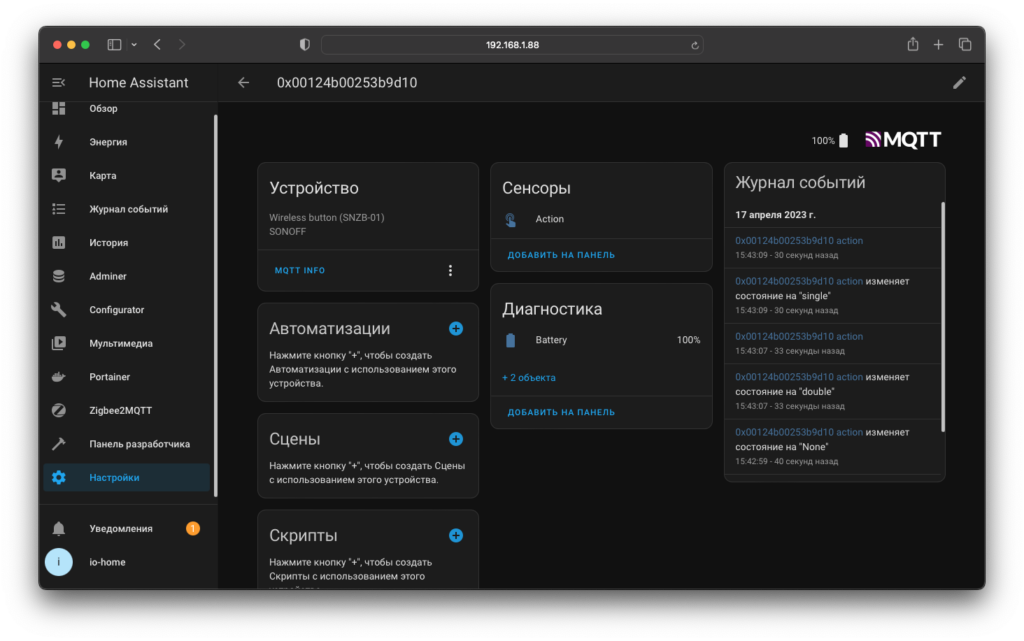
Task: Click the MQTT INFO button
Action: [300, 270]
